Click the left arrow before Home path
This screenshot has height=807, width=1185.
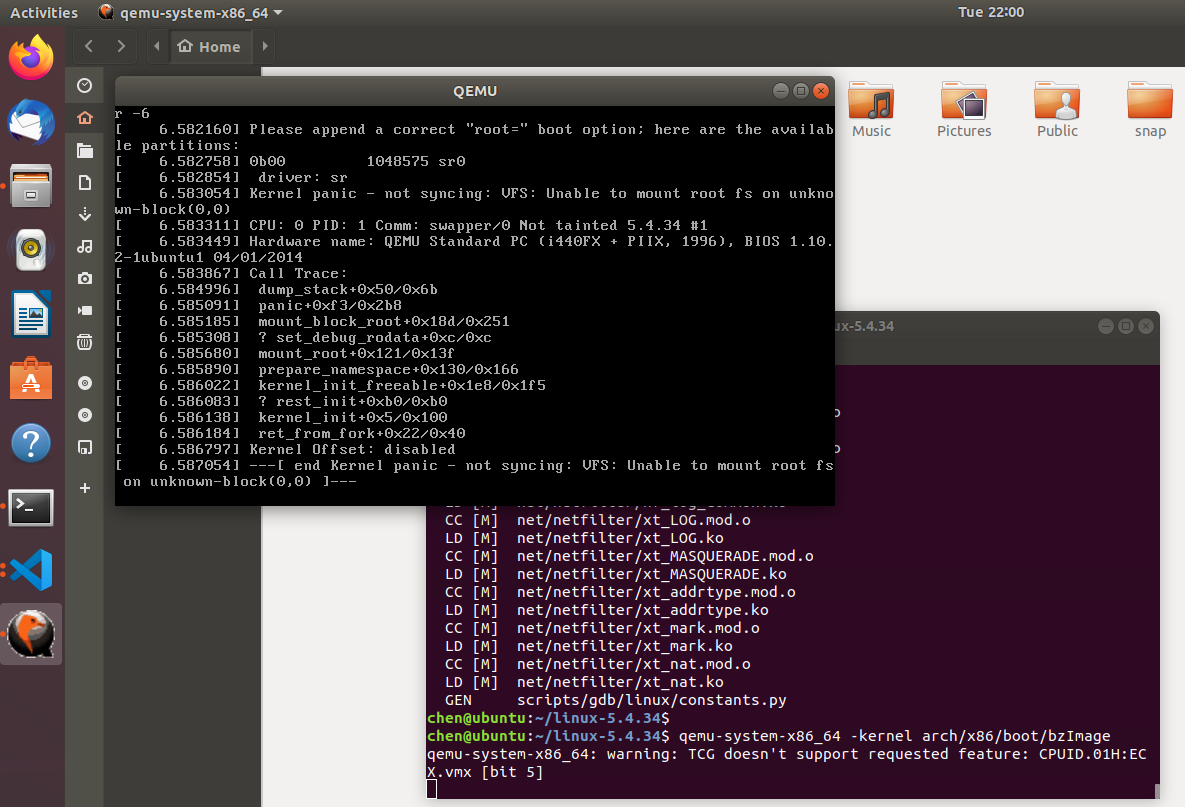click(156, 46)
